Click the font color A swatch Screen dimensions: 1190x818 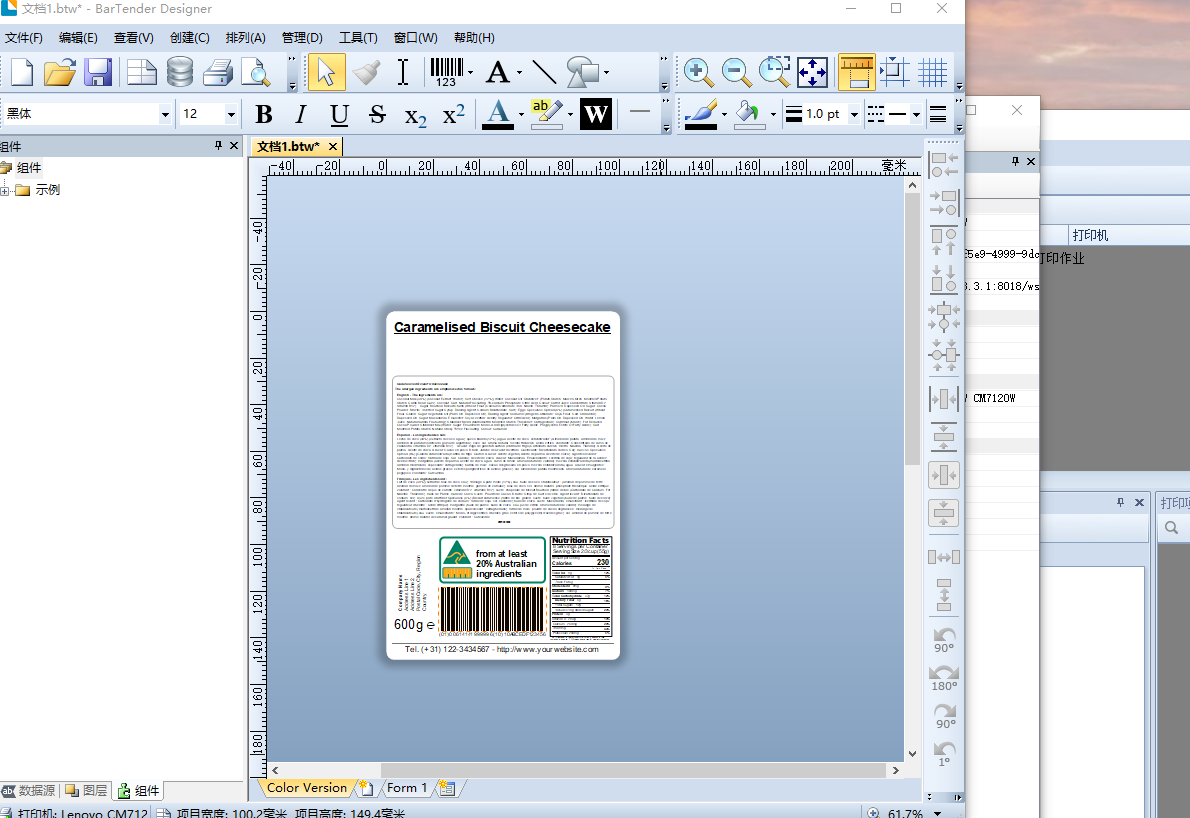(x=497, y=113)
